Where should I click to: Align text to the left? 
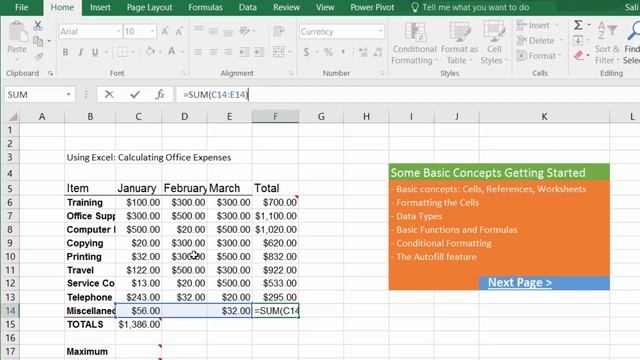pyautogui.click(x=198, y=52)
